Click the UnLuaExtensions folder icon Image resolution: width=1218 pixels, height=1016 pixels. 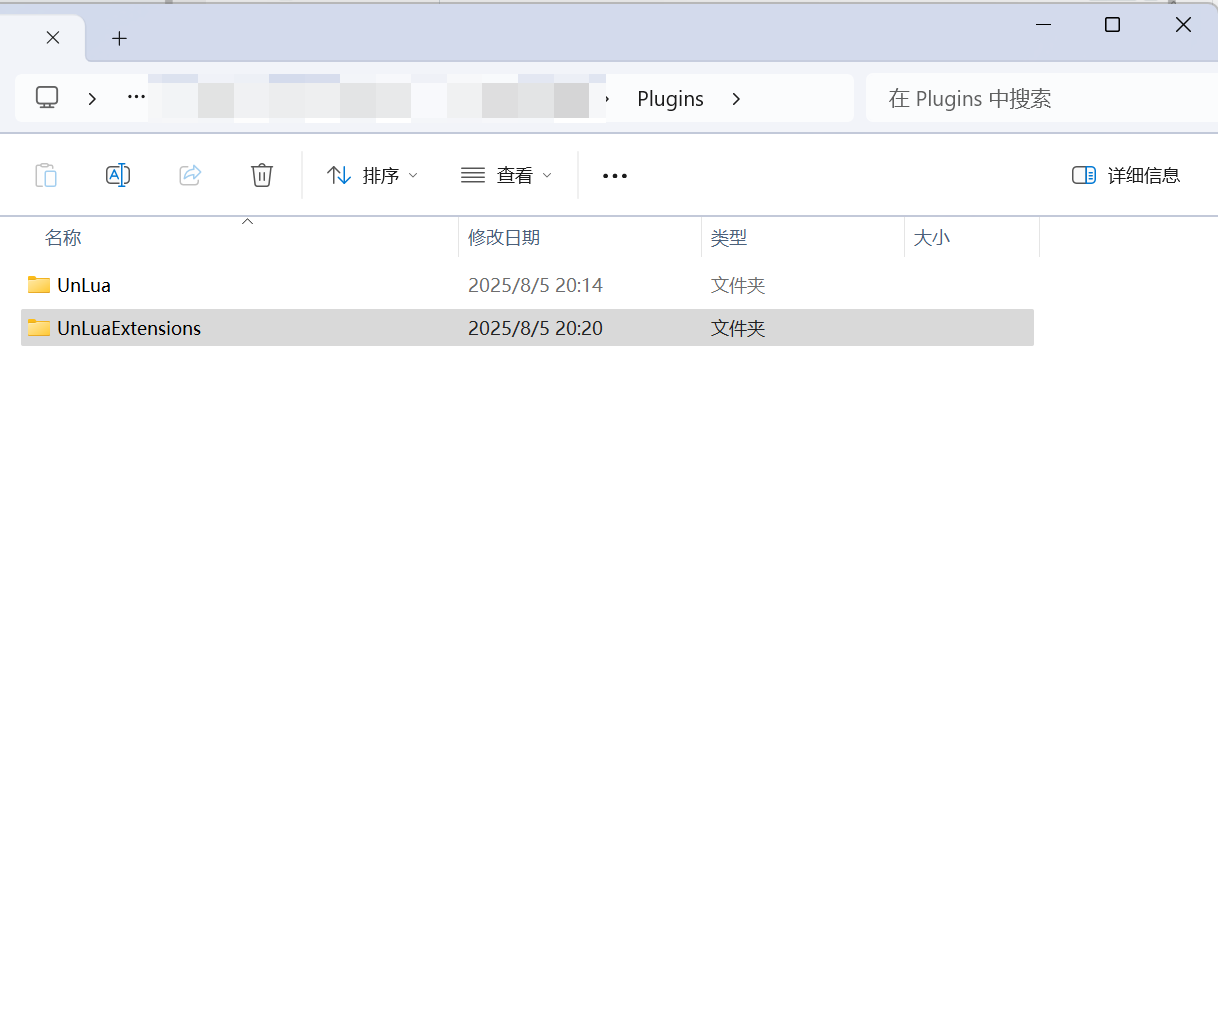click(x=38, y=327)
